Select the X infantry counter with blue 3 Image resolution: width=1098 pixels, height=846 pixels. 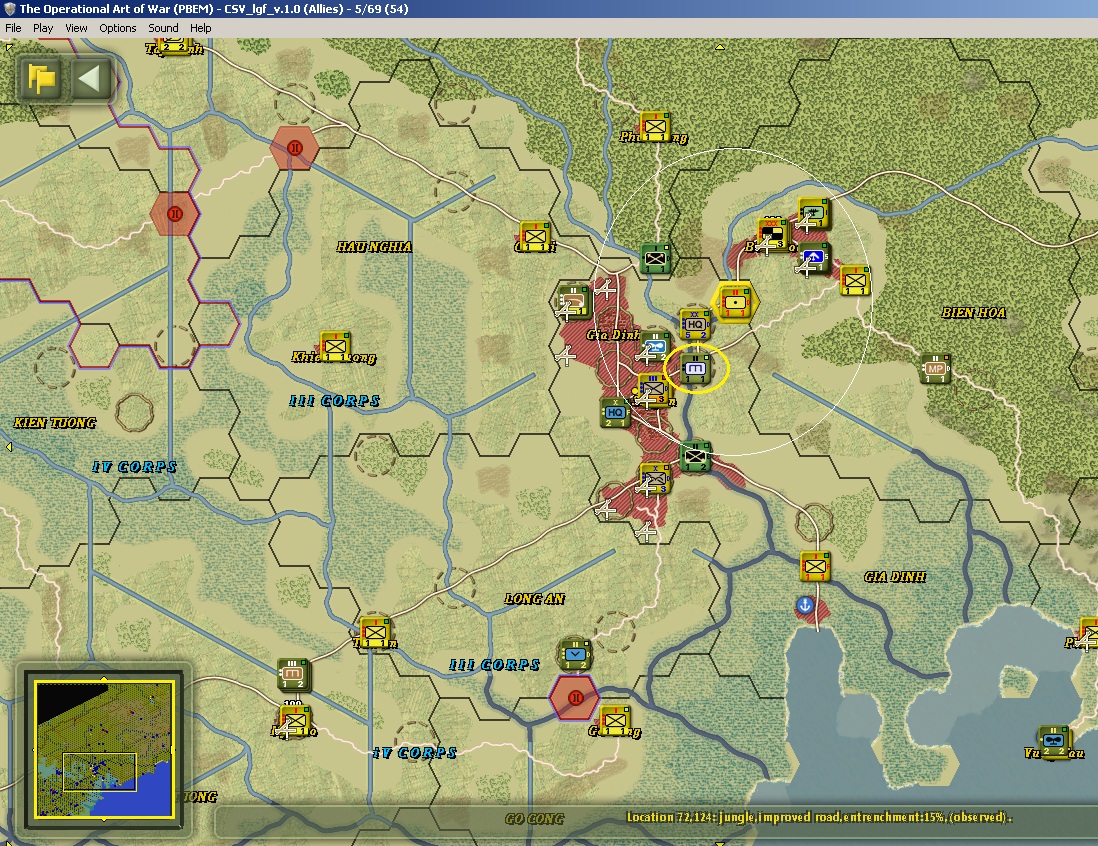pos(655,479)
